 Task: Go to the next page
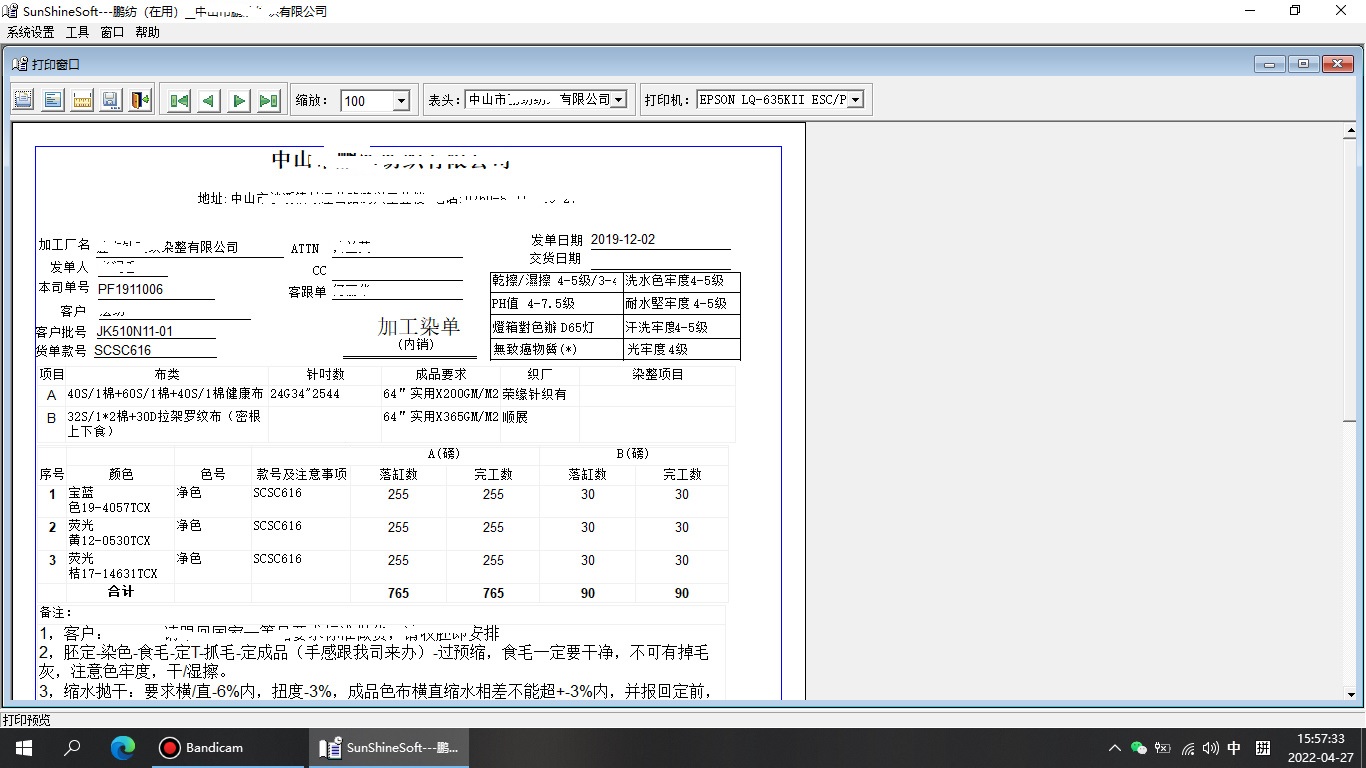click(239, 100)
